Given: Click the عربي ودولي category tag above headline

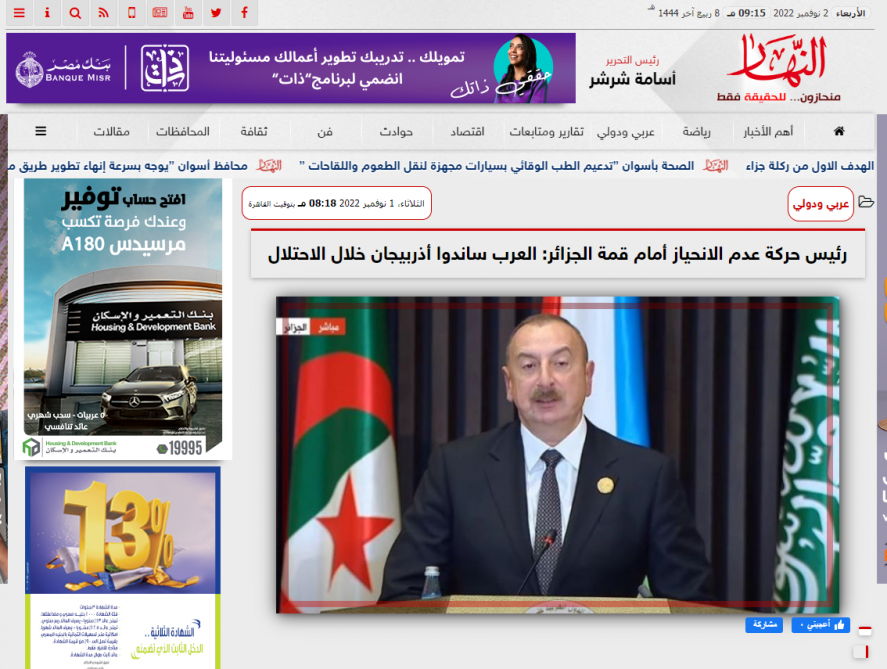Looking at the screenshot, I should pyautogui.click(x=820, y=204).
